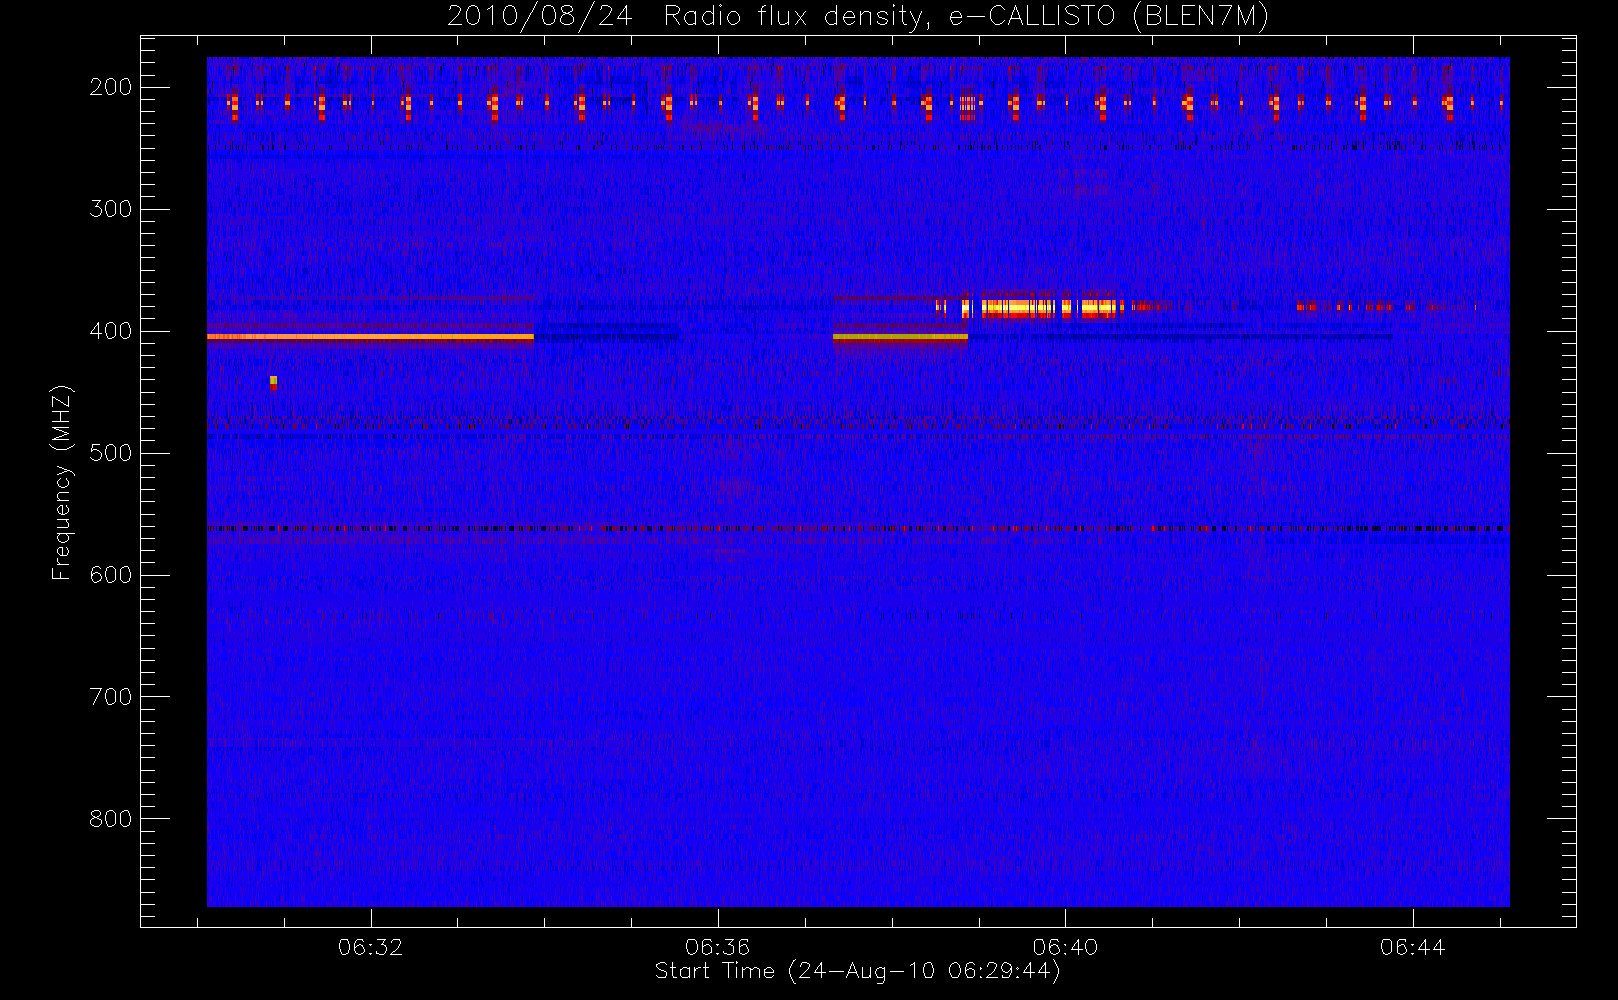
Task: Select the 300 frequency axis label
Action: 110,209
